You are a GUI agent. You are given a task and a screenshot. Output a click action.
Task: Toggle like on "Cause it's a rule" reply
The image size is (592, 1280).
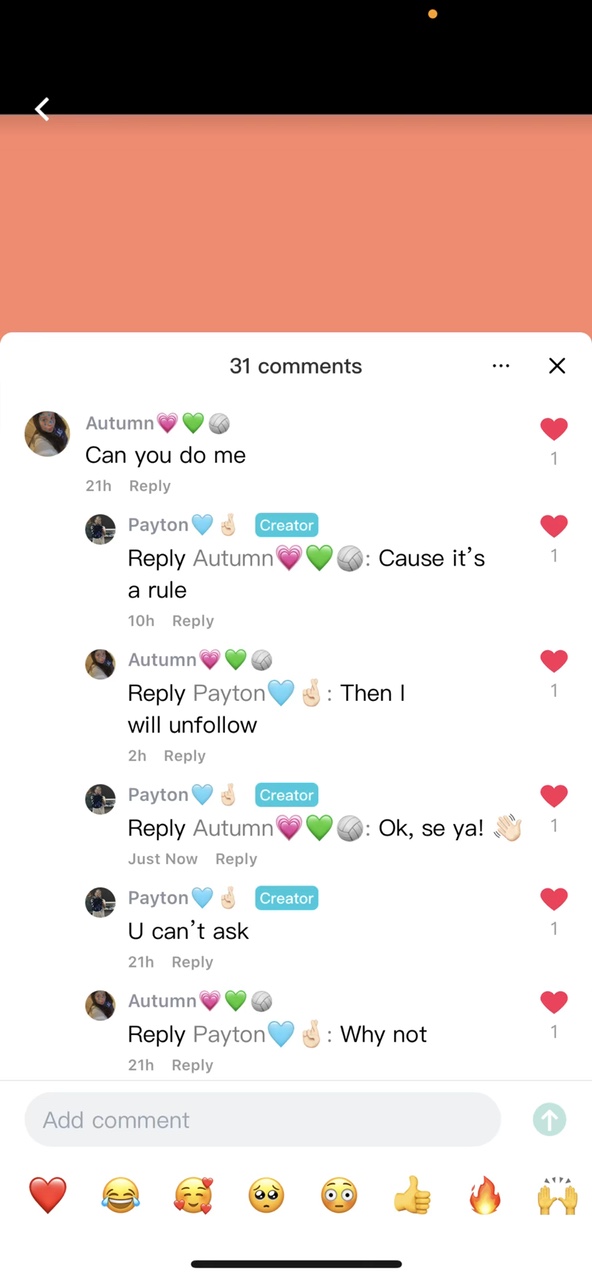[x=554, y=526]
